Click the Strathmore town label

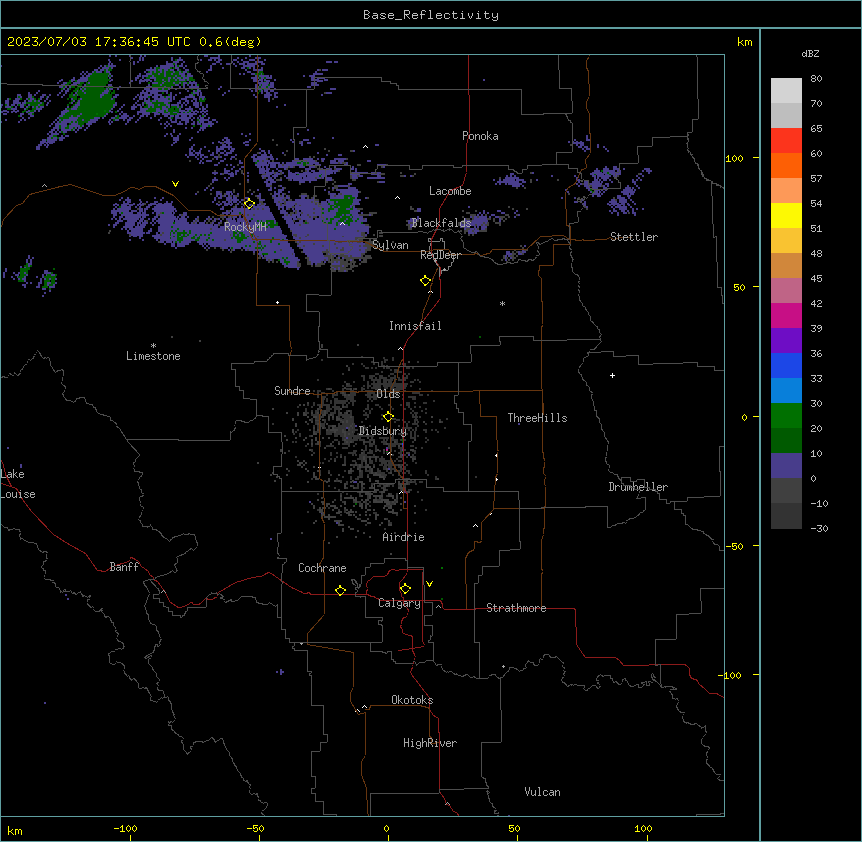[516, 608]
